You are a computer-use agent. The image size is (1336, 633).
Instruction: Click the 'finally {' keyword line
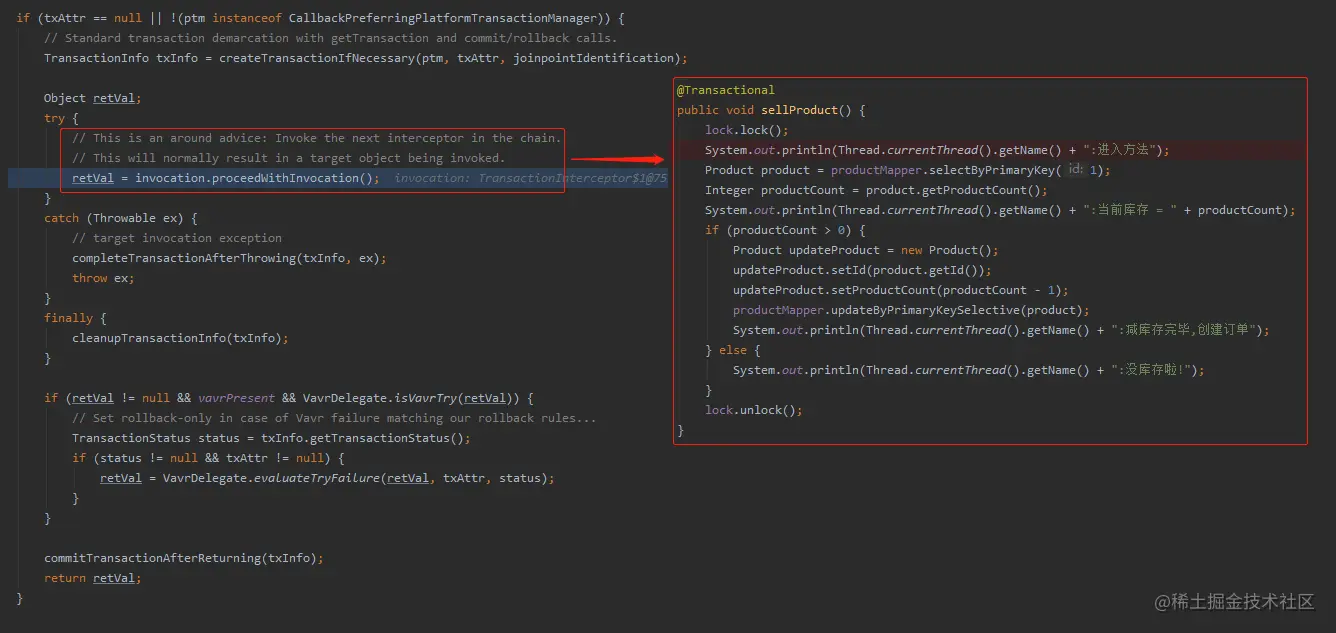click(x=75, y=318)
